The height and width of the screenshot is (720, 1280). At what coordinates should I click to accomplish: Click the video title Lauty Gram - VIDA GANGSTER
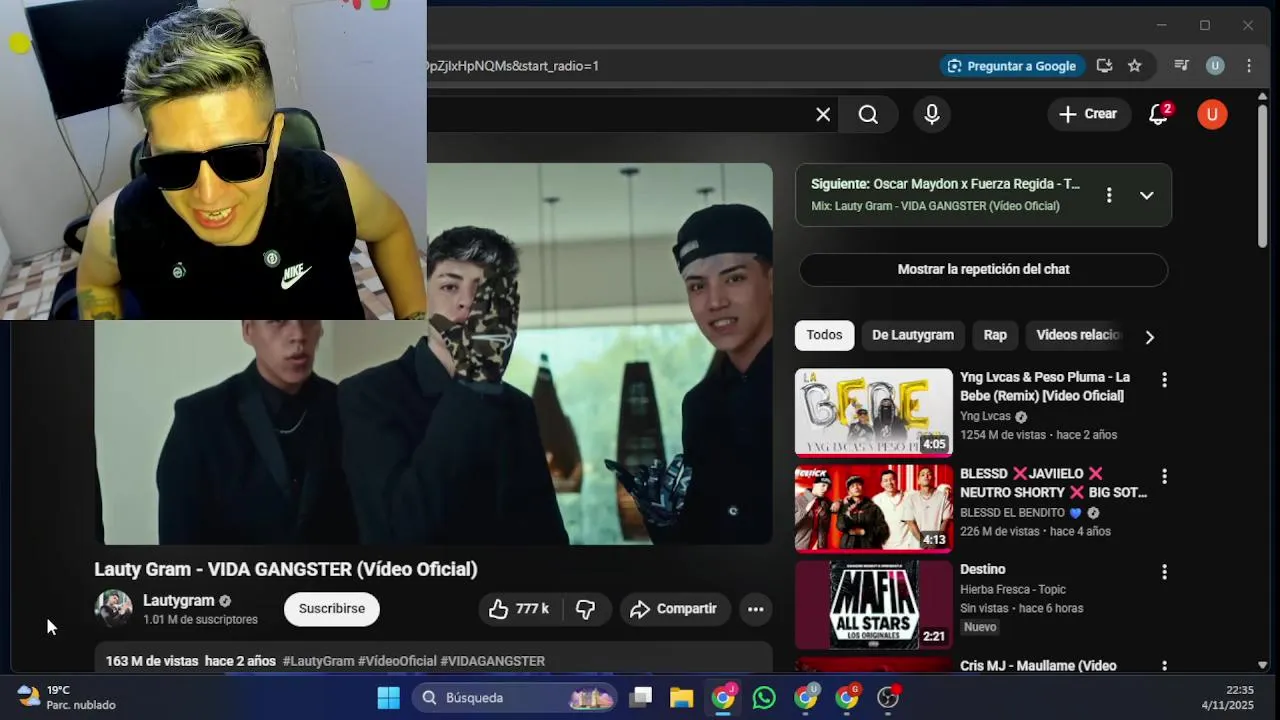[286, 569]
